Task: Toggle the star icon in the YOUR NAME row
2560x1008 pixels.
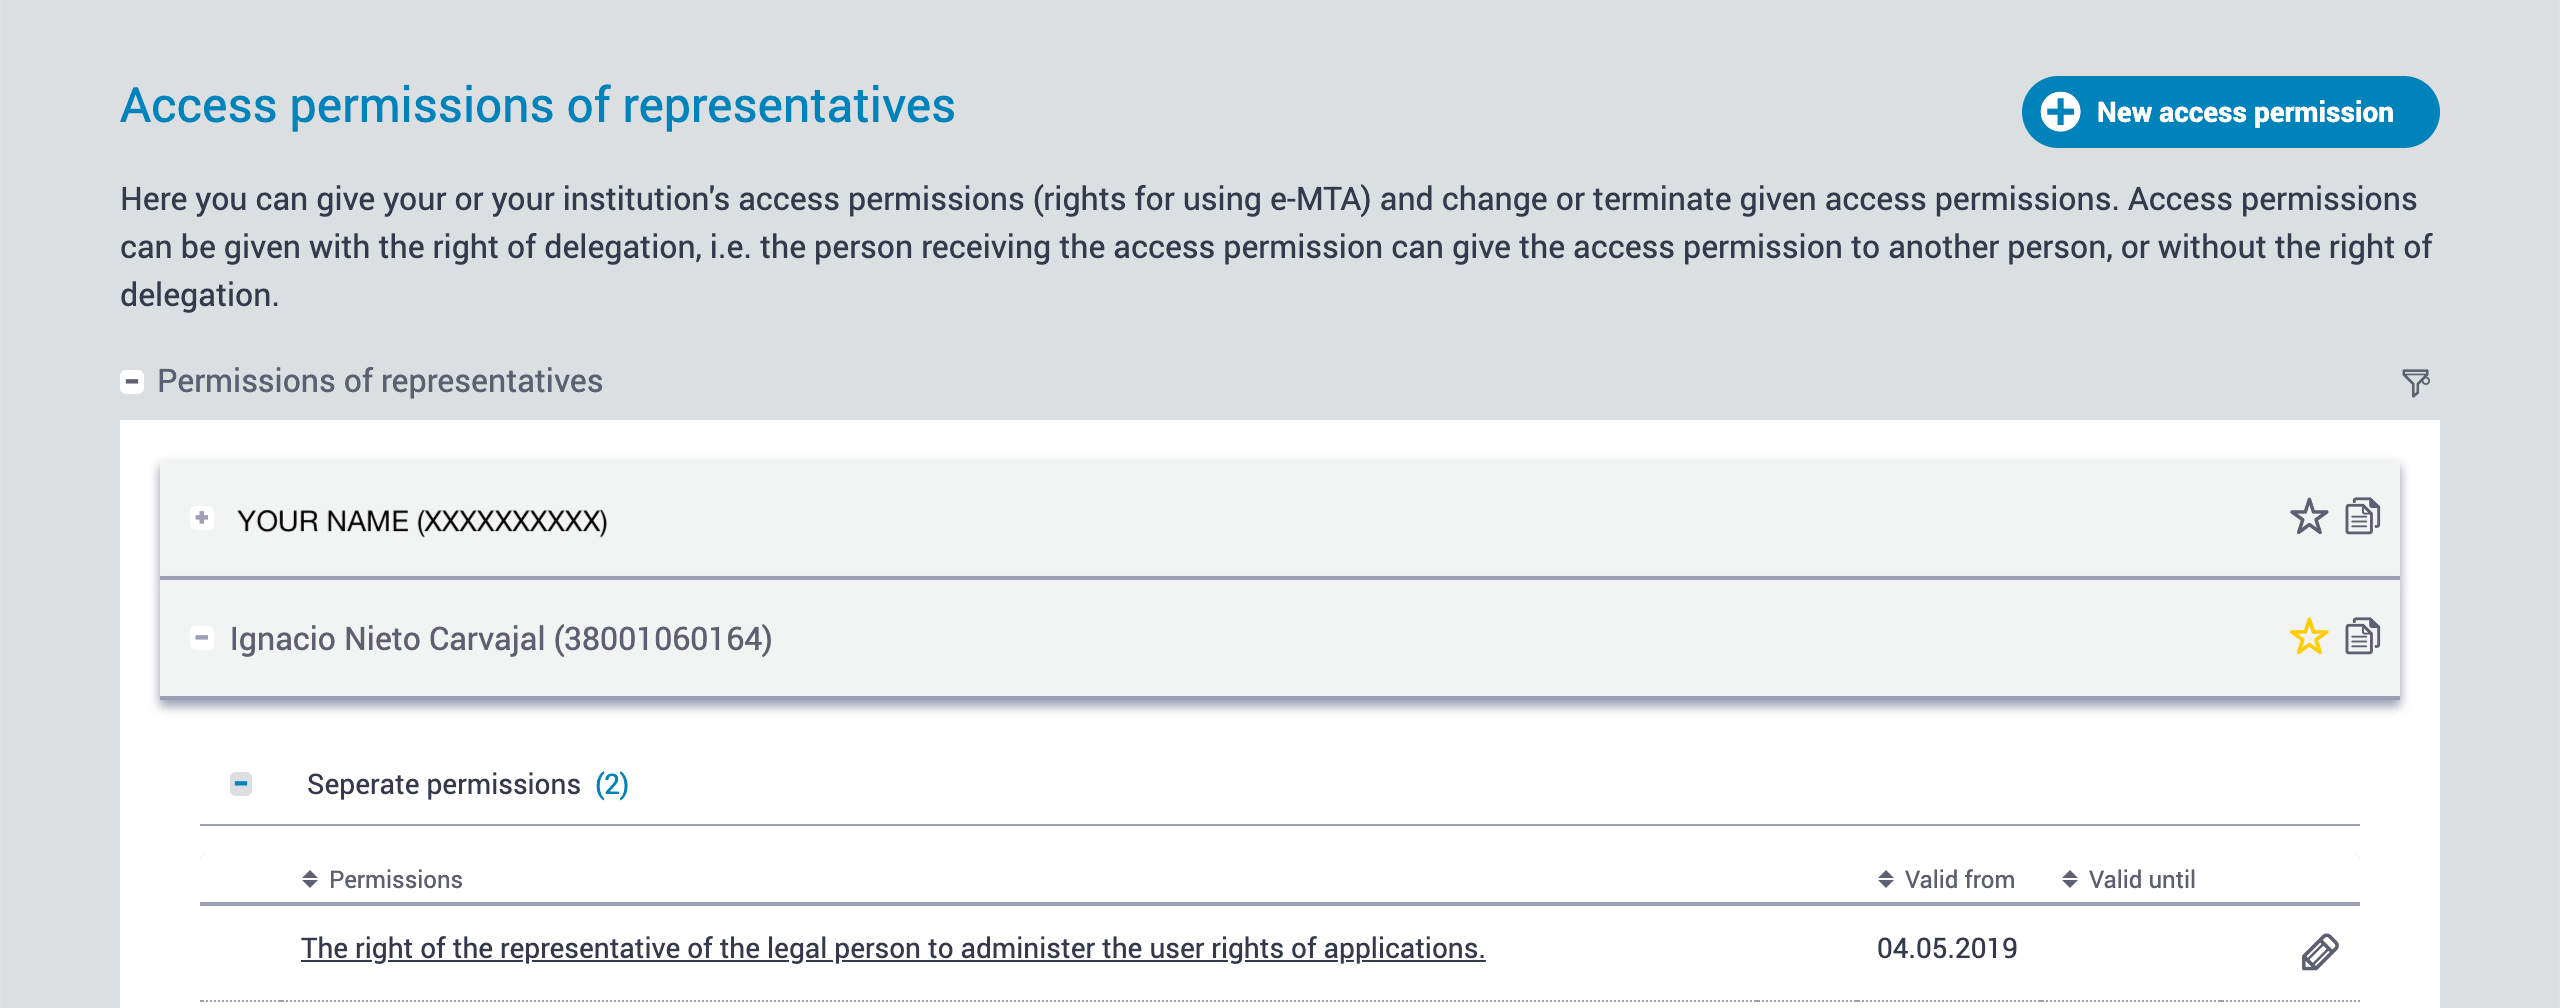Action: (2308, 517)
